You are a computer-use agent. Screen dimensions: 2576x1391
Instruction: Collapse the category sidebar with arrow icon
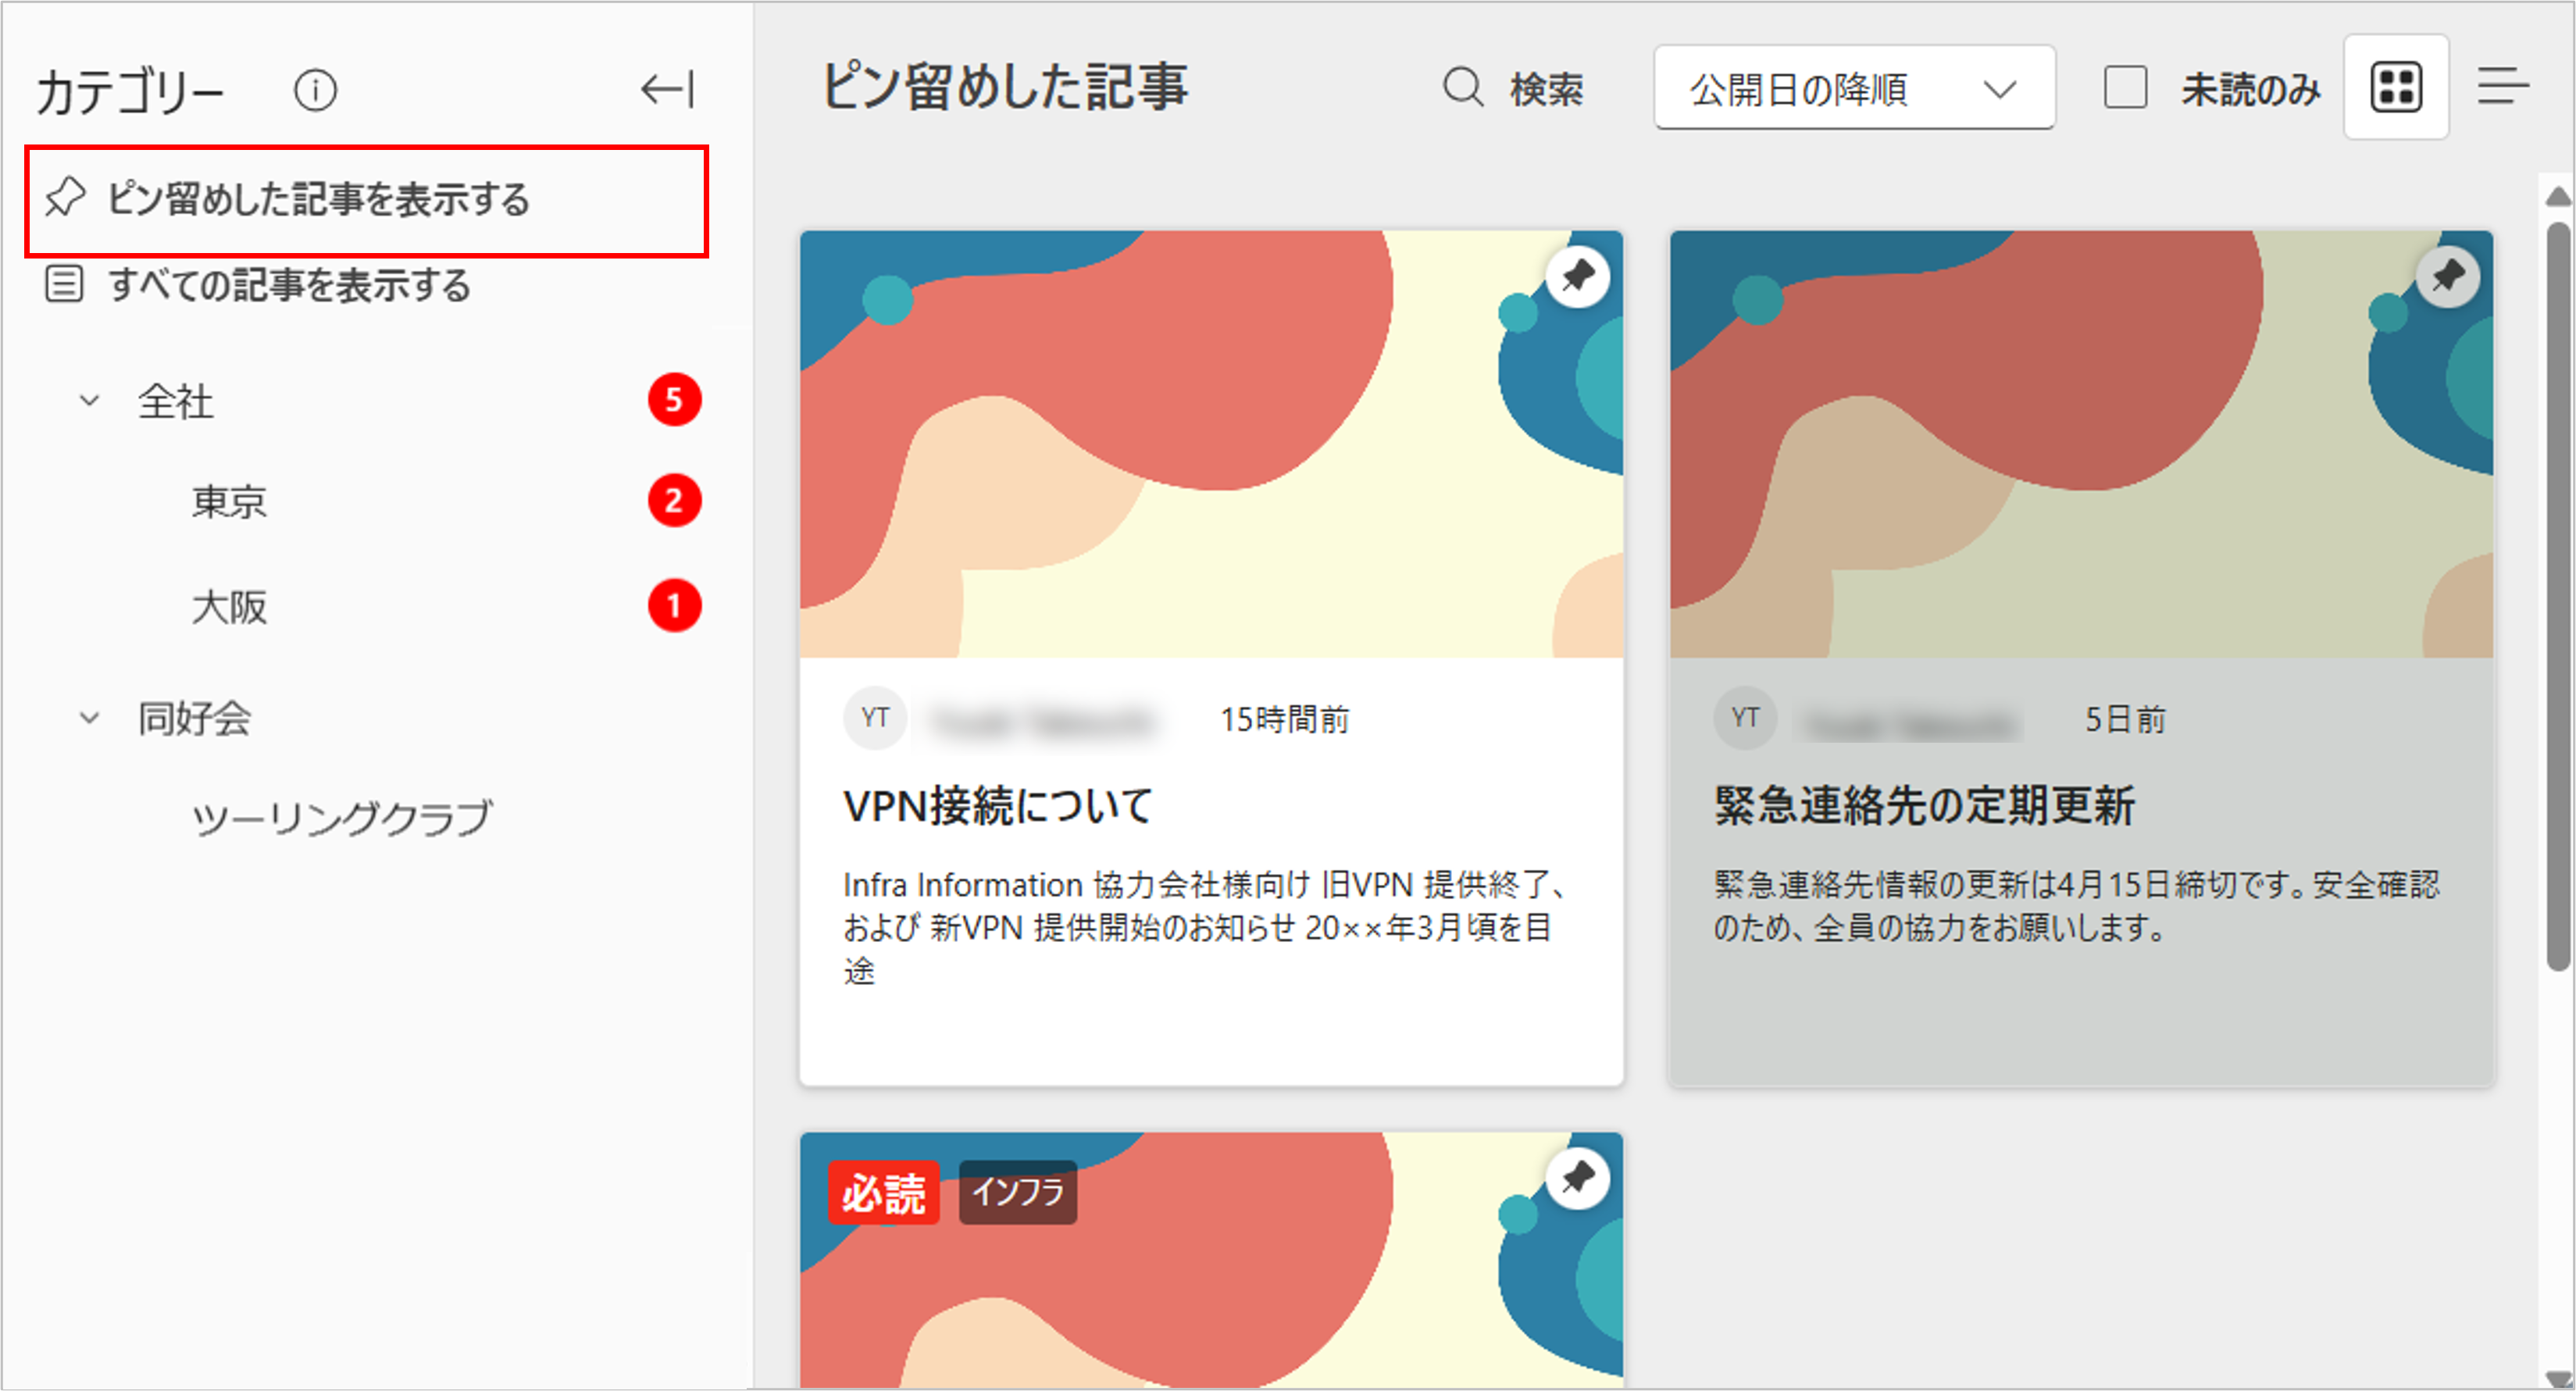[x=667, y=90]
